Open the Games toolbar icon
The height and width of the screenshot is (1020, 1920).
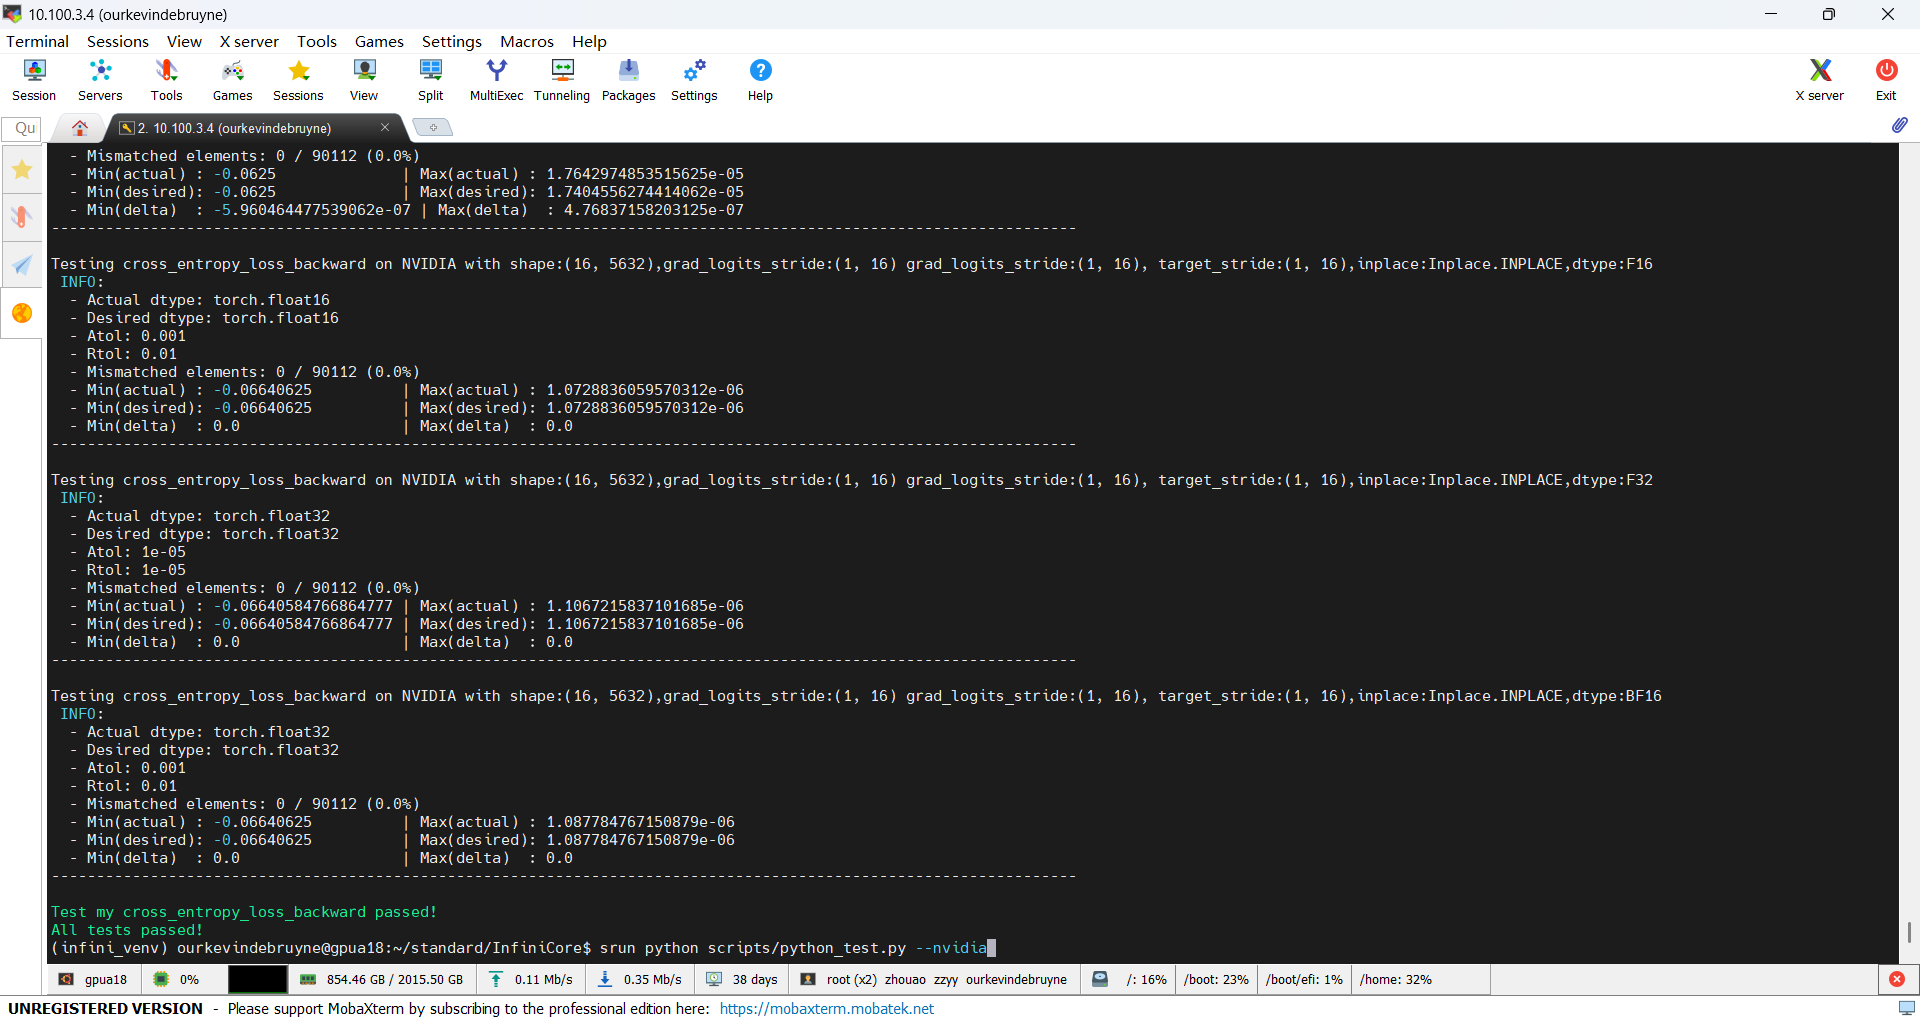coord(232,80)
